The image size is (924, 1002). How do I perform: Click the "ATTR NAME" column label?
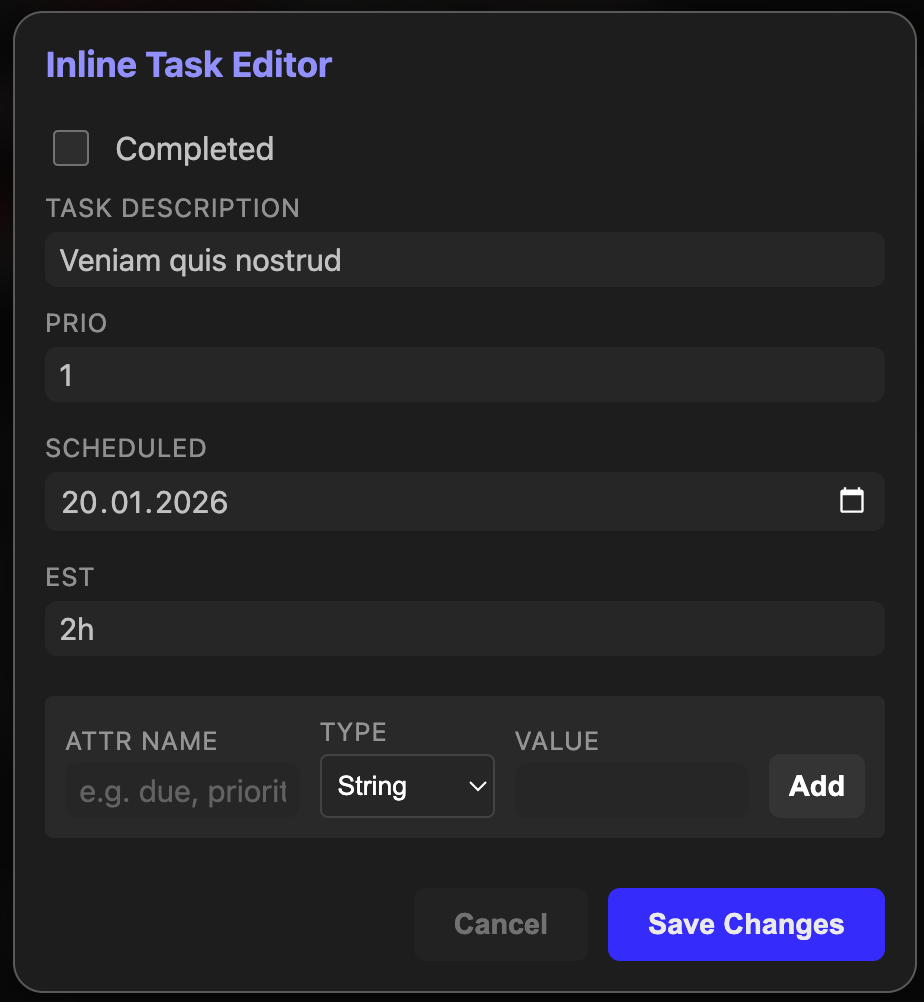[141, 741]
